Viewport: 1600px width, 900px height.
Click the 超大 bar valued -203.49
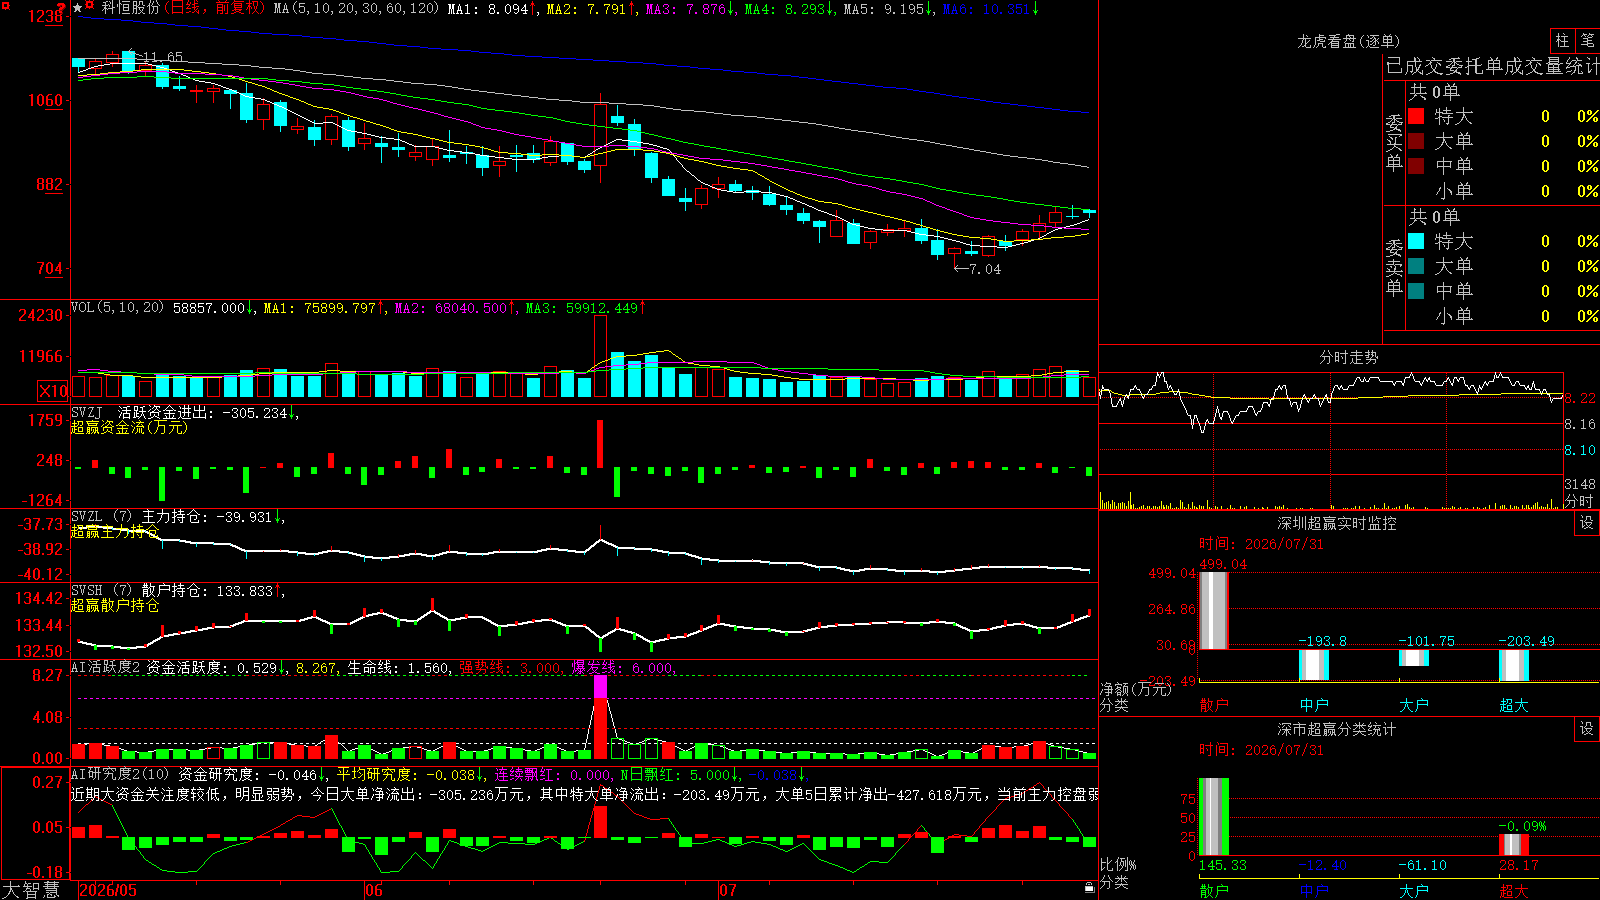tap(1514, 666)
